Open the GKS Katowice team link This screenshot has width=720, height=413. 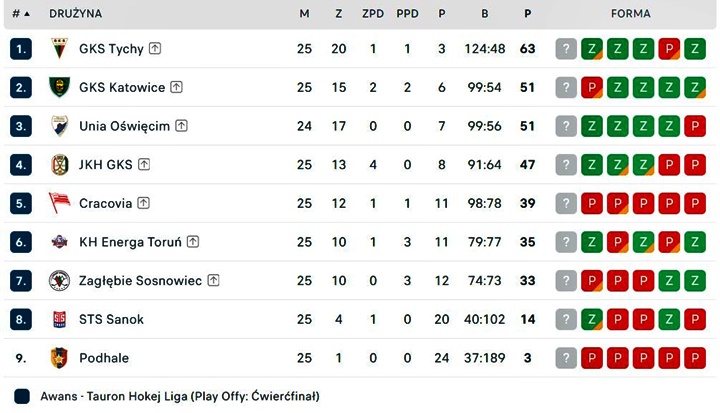click(x=121, y=88)
